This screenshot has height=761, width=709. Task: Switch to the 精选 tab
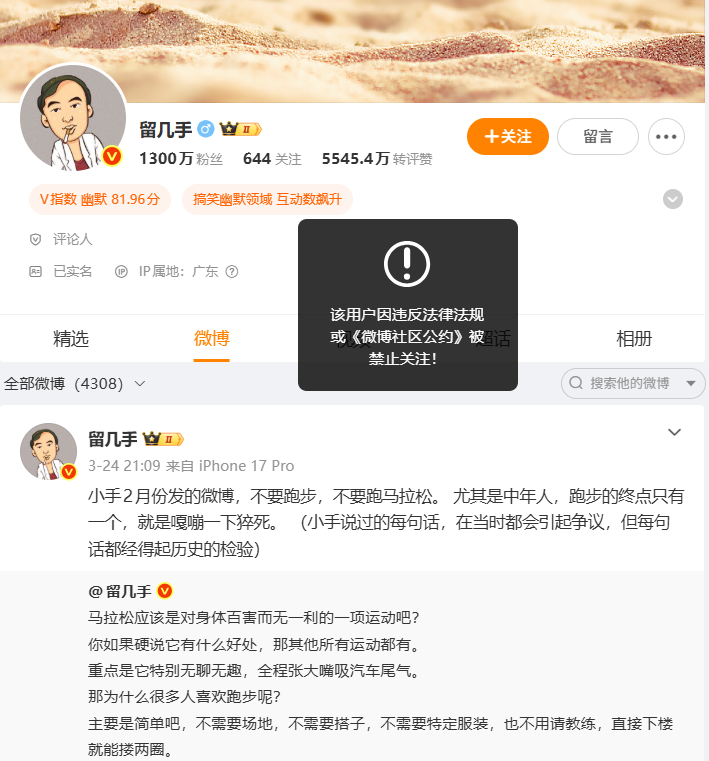click(71, 338)
